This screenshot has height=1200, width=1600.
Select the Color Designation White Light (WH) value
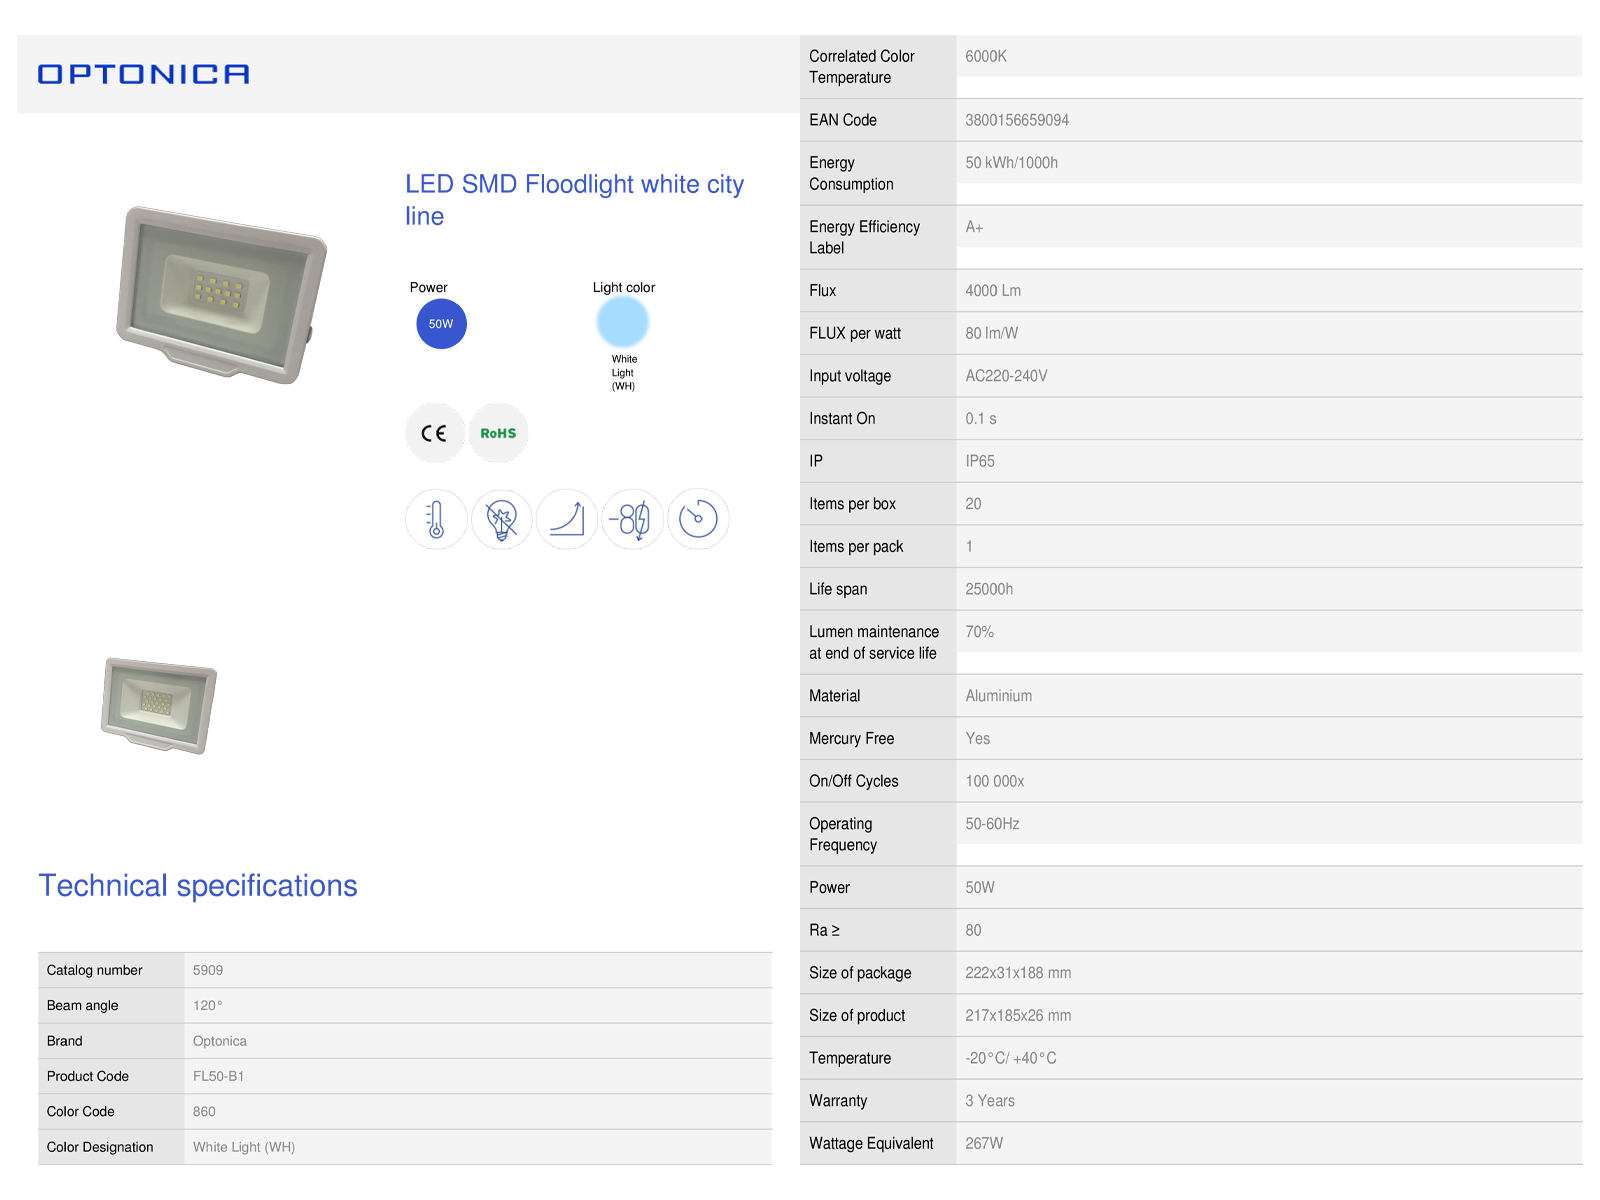[244, 1147]
